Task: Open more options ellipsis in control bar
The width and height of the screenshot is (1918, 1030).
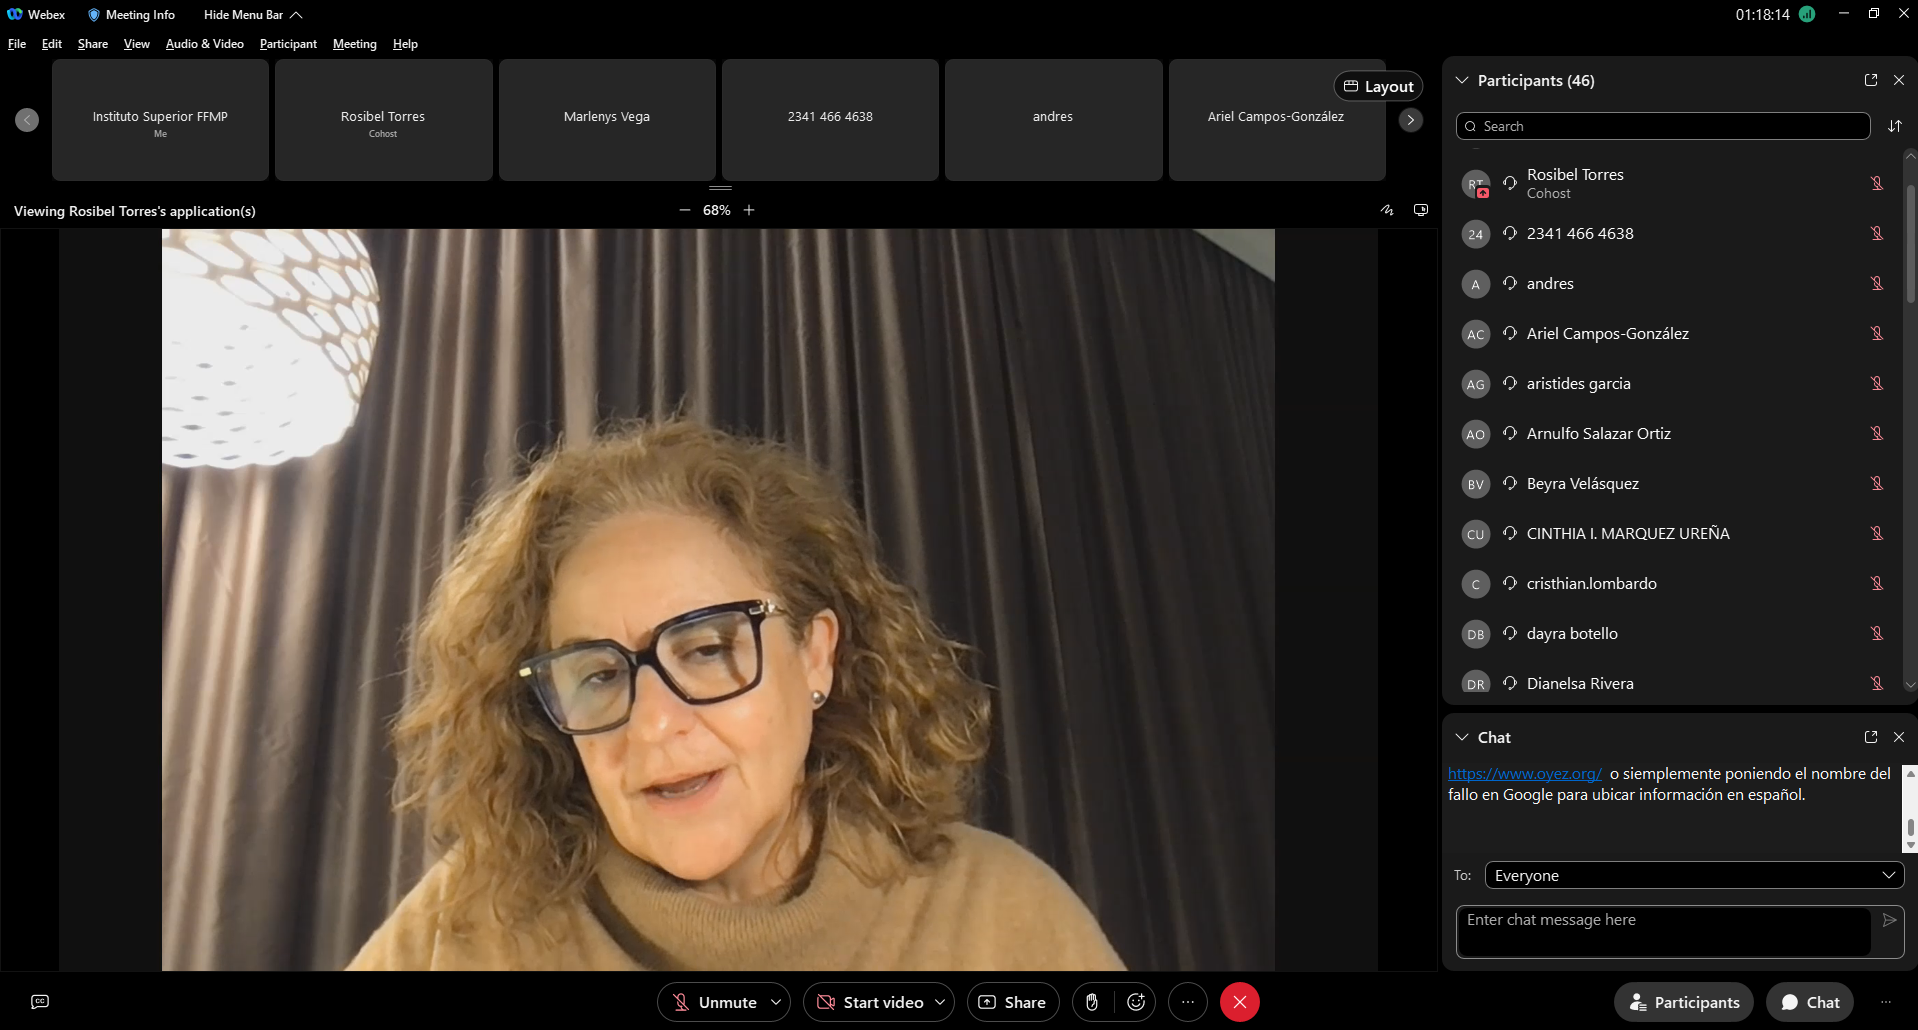Action: (x=1188, y=1002)
